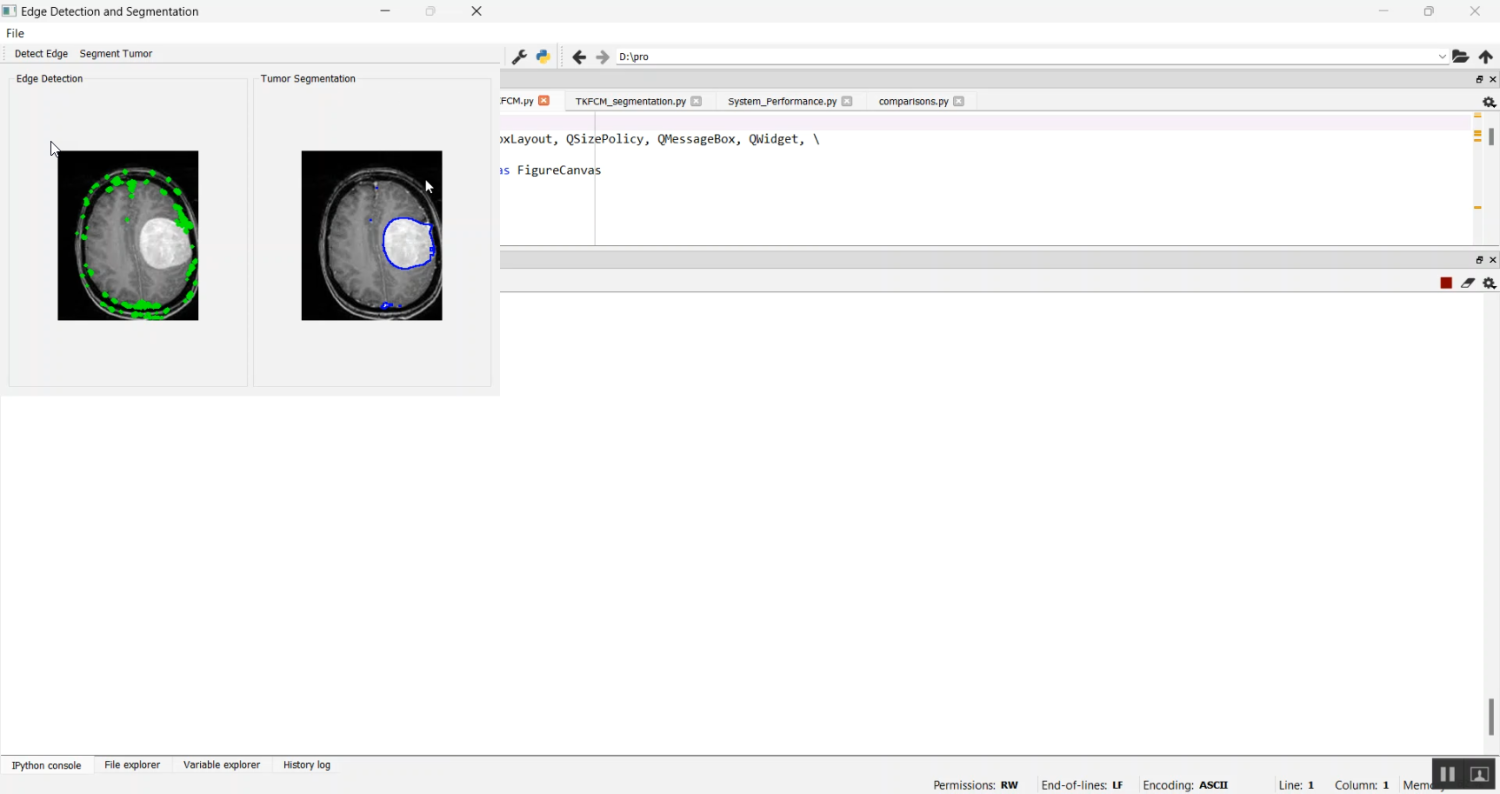Image resolution: width=1500 pixels, height=794 pixels.
Task: Close the comparisons.py tab
Action: click(x=959, y=101)
